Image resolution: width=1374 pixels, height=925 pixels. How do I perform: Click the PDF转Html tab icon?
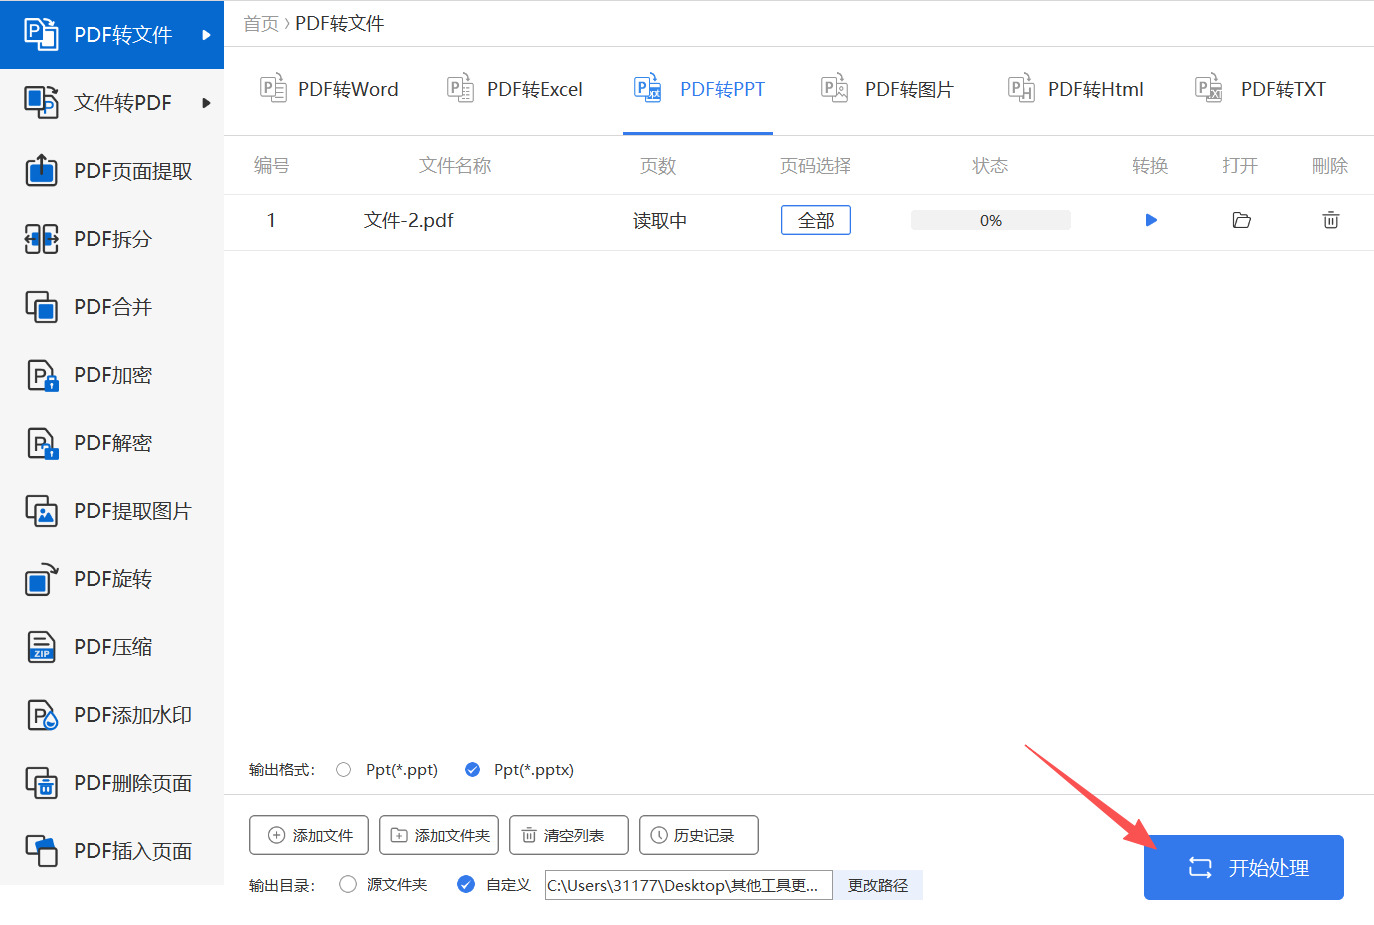pyautogui.click(x=1021, y=89)
